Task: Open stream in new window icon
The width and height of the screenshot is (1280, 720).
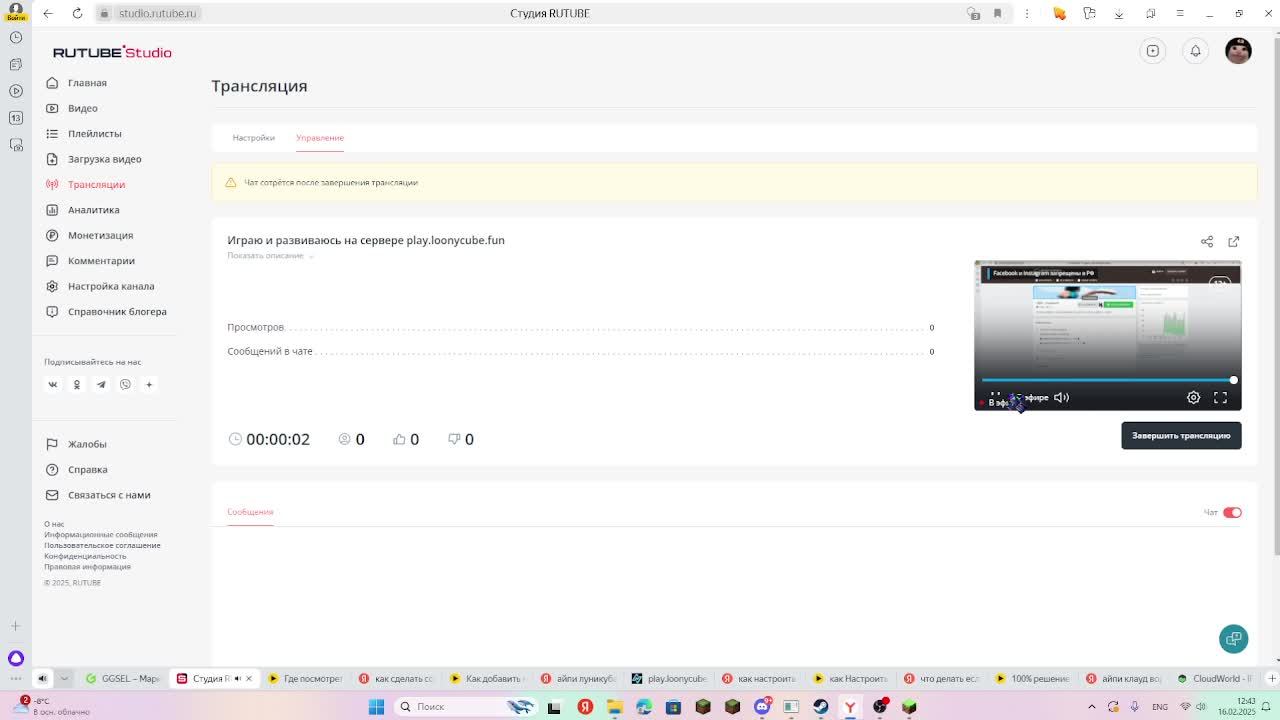Action: 1234,242
